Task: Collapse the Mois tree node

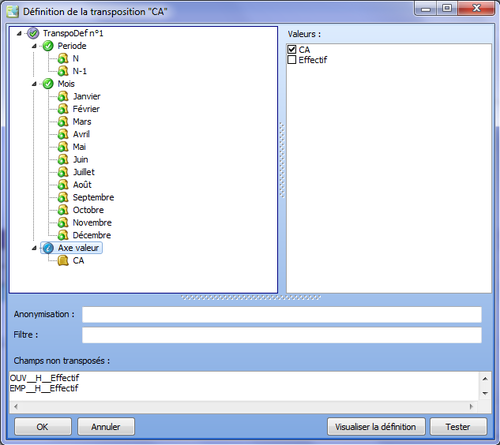Action: (34, 84)
